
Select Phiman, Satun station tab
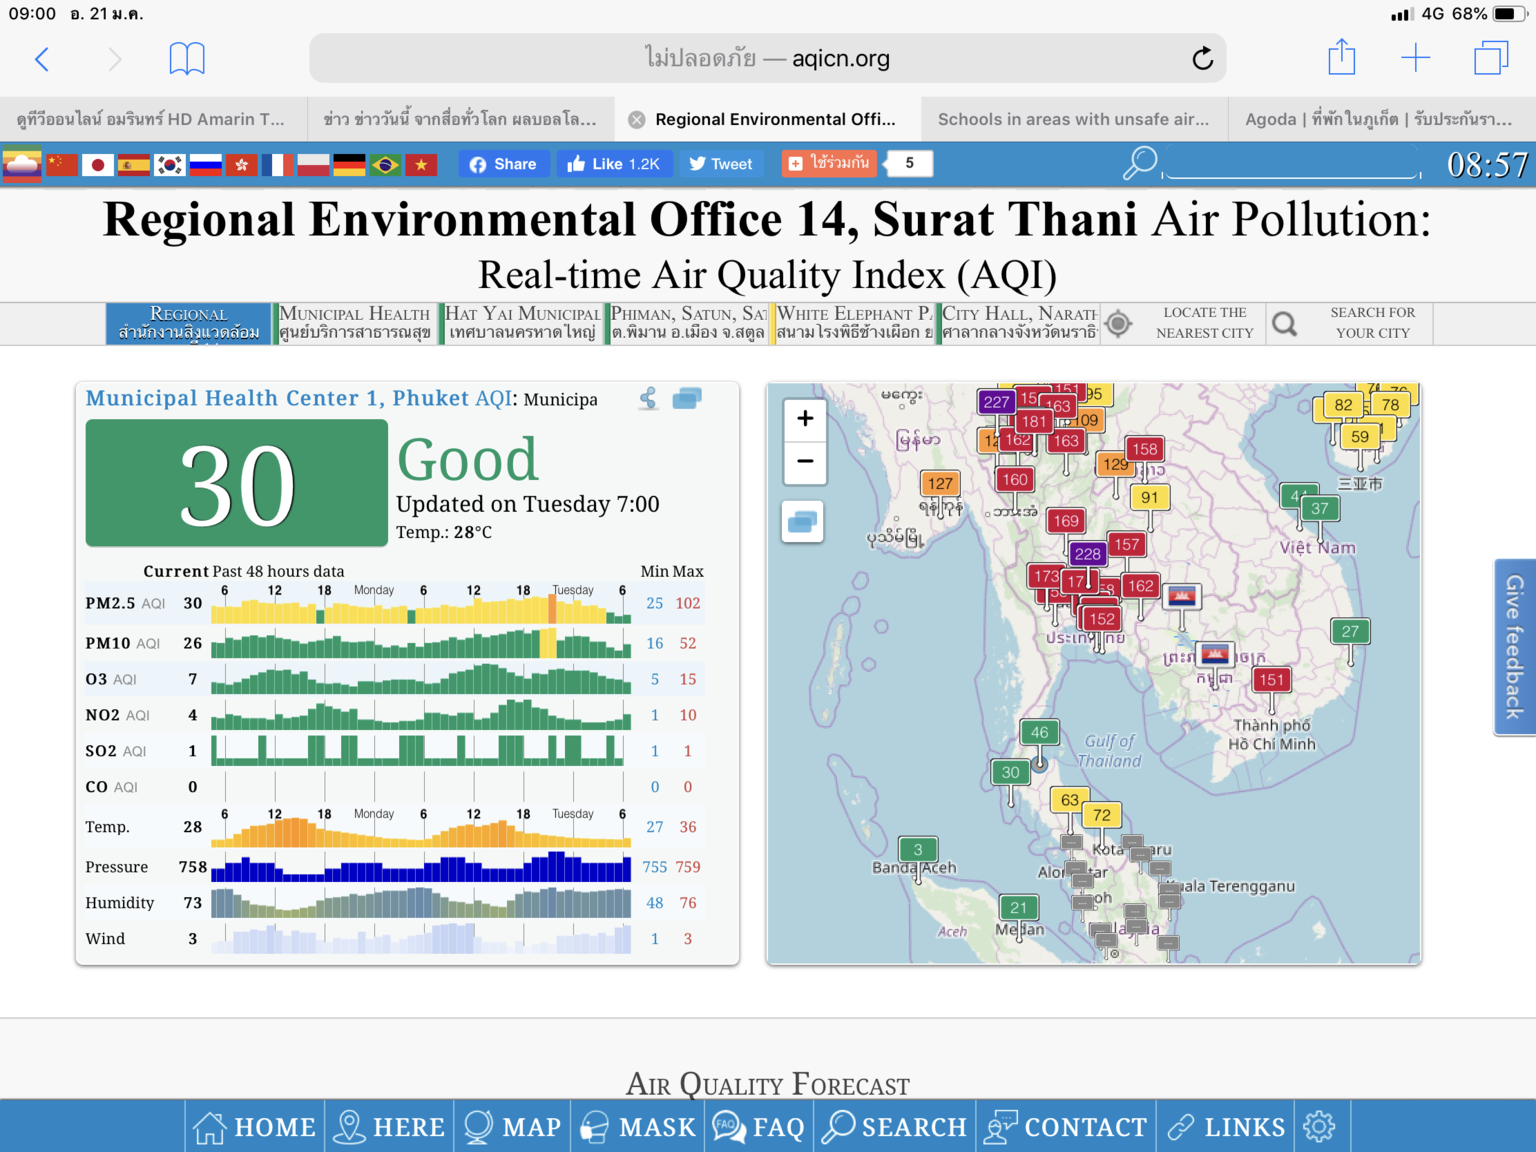click(688, 323)
